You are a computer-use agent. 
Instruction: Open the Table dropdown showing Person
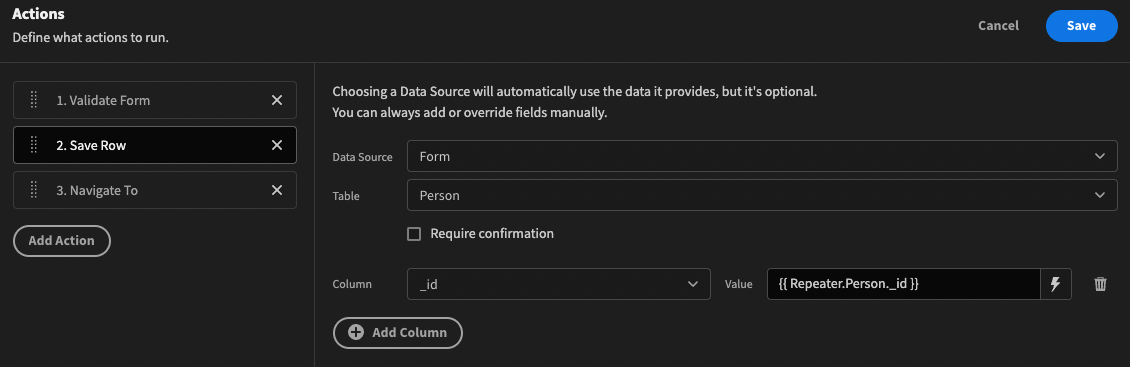762,195
